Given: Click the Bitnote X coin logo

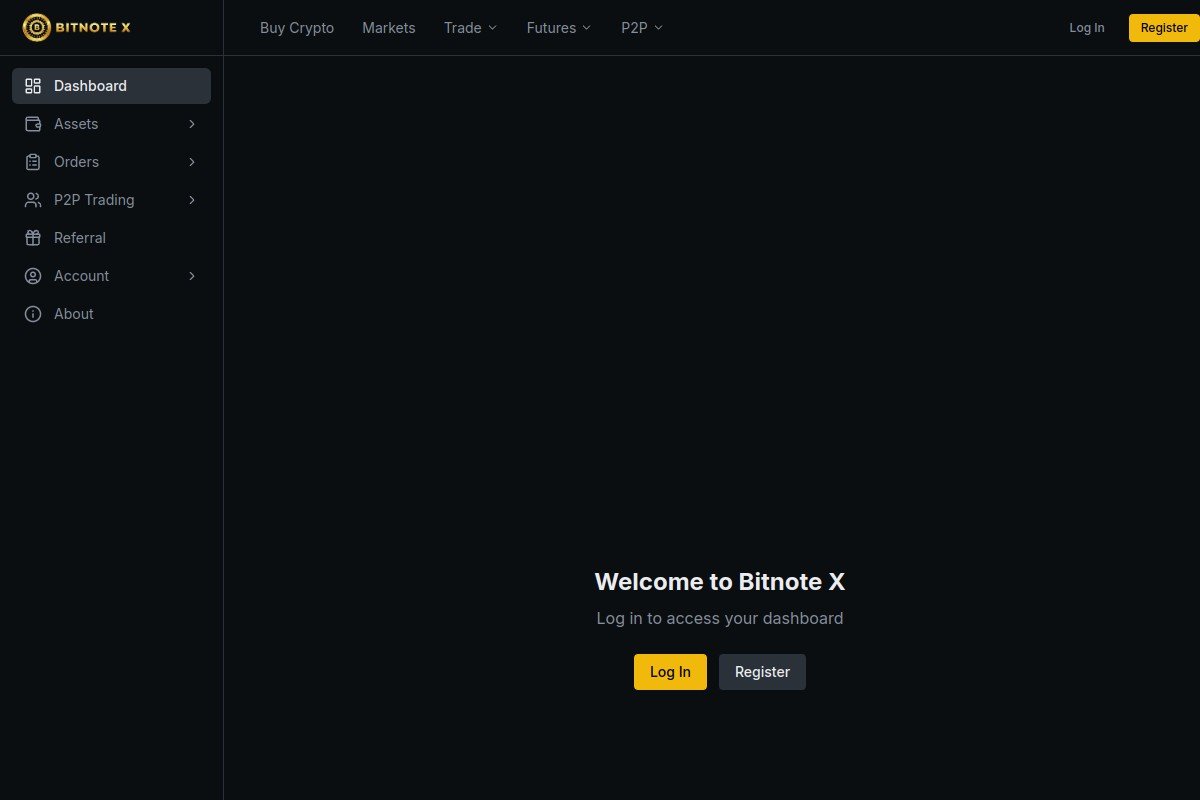Looking at the screenshot, I should tap(36, 28).
